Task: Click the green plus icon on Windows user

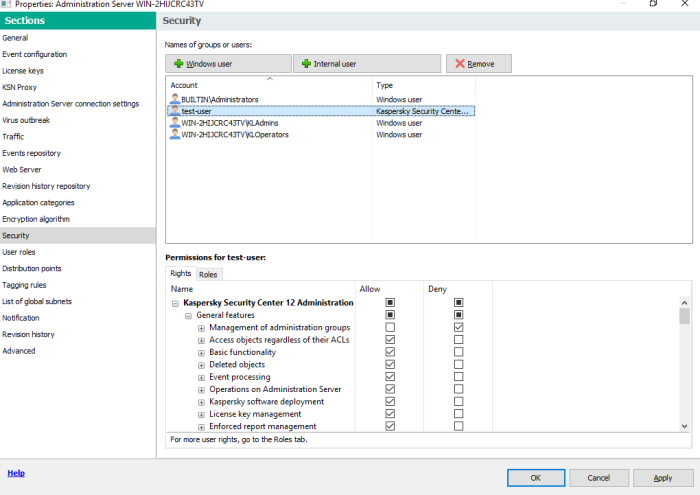Action: (x=179, y=64)
